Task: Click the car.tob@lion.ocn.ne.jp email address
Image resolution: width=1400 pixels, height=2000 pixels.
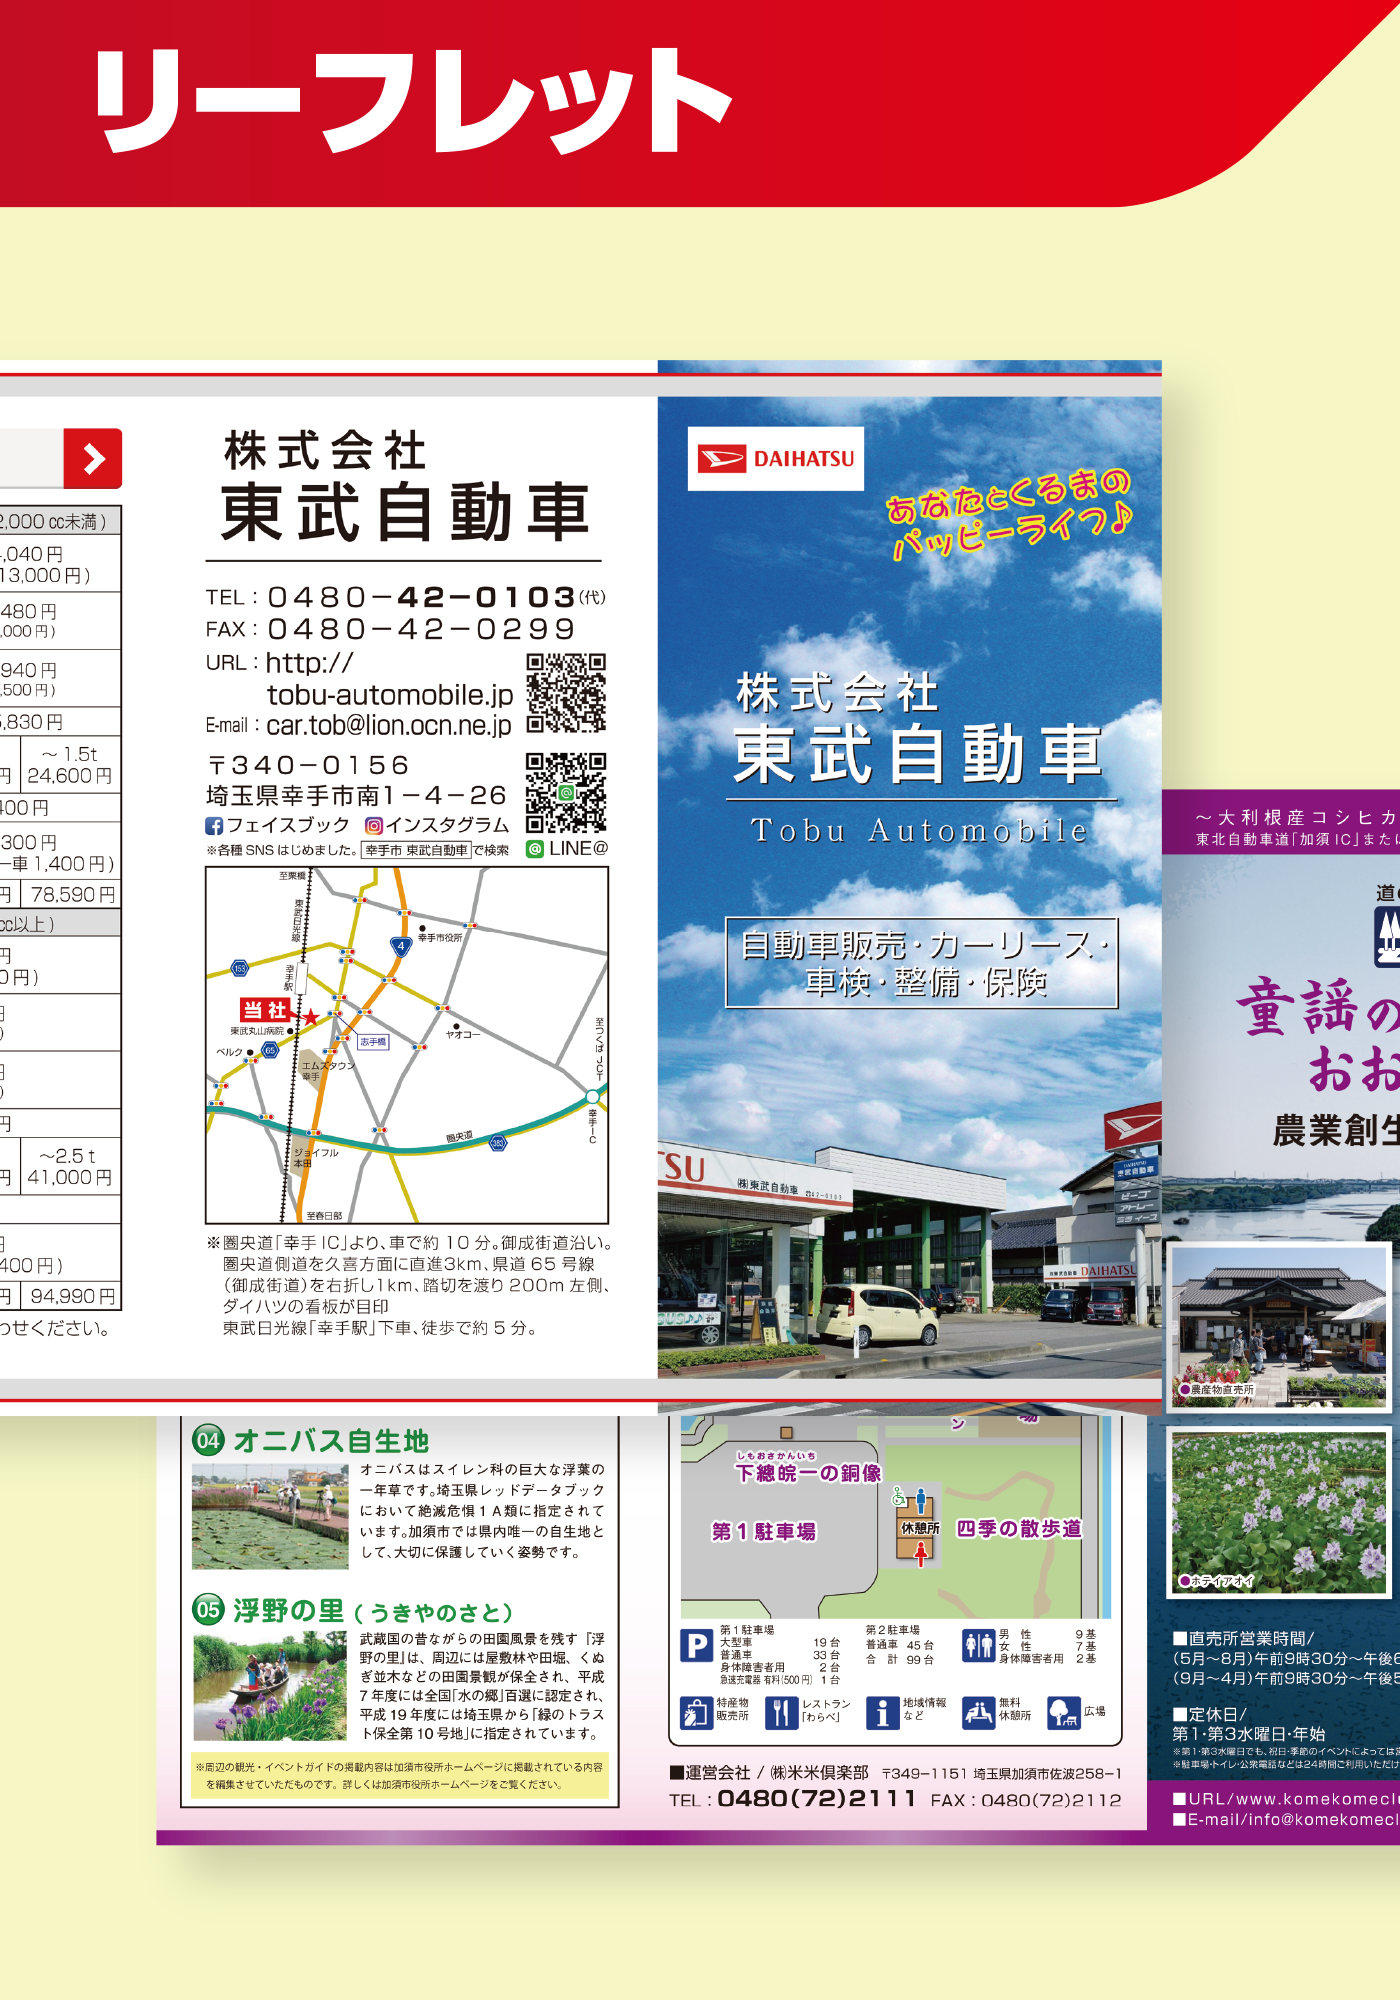Action: tap(388, 725)
